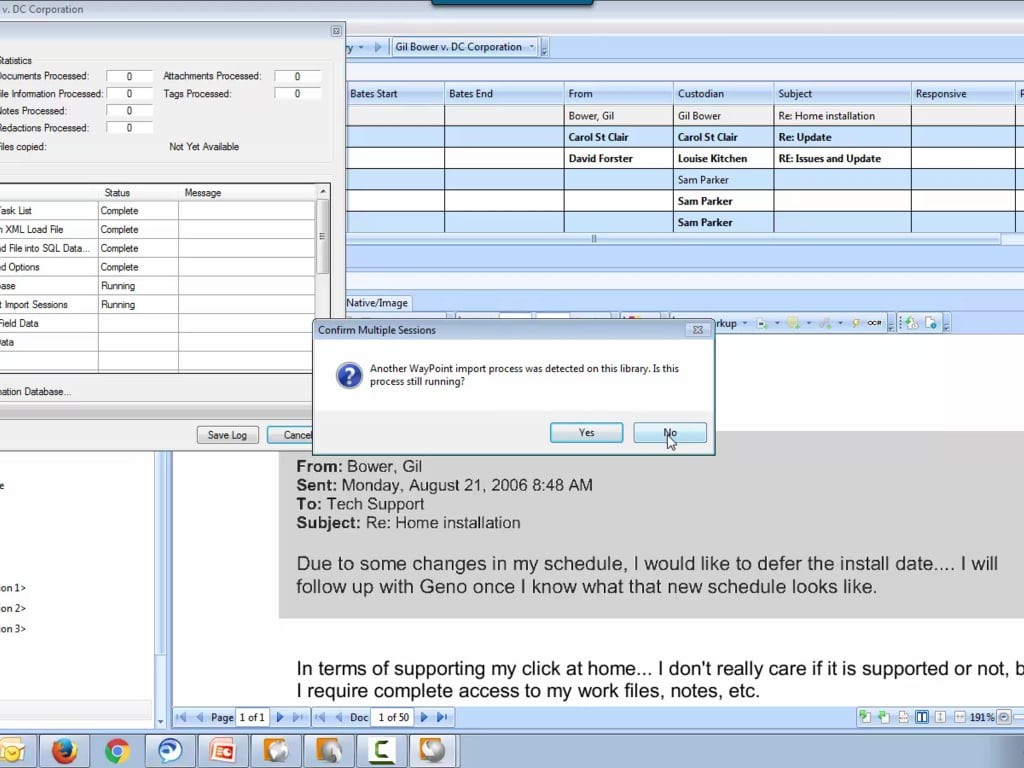Select the Native/Image tab
Screen dimensions: 1024x768
tap(377, 303)
